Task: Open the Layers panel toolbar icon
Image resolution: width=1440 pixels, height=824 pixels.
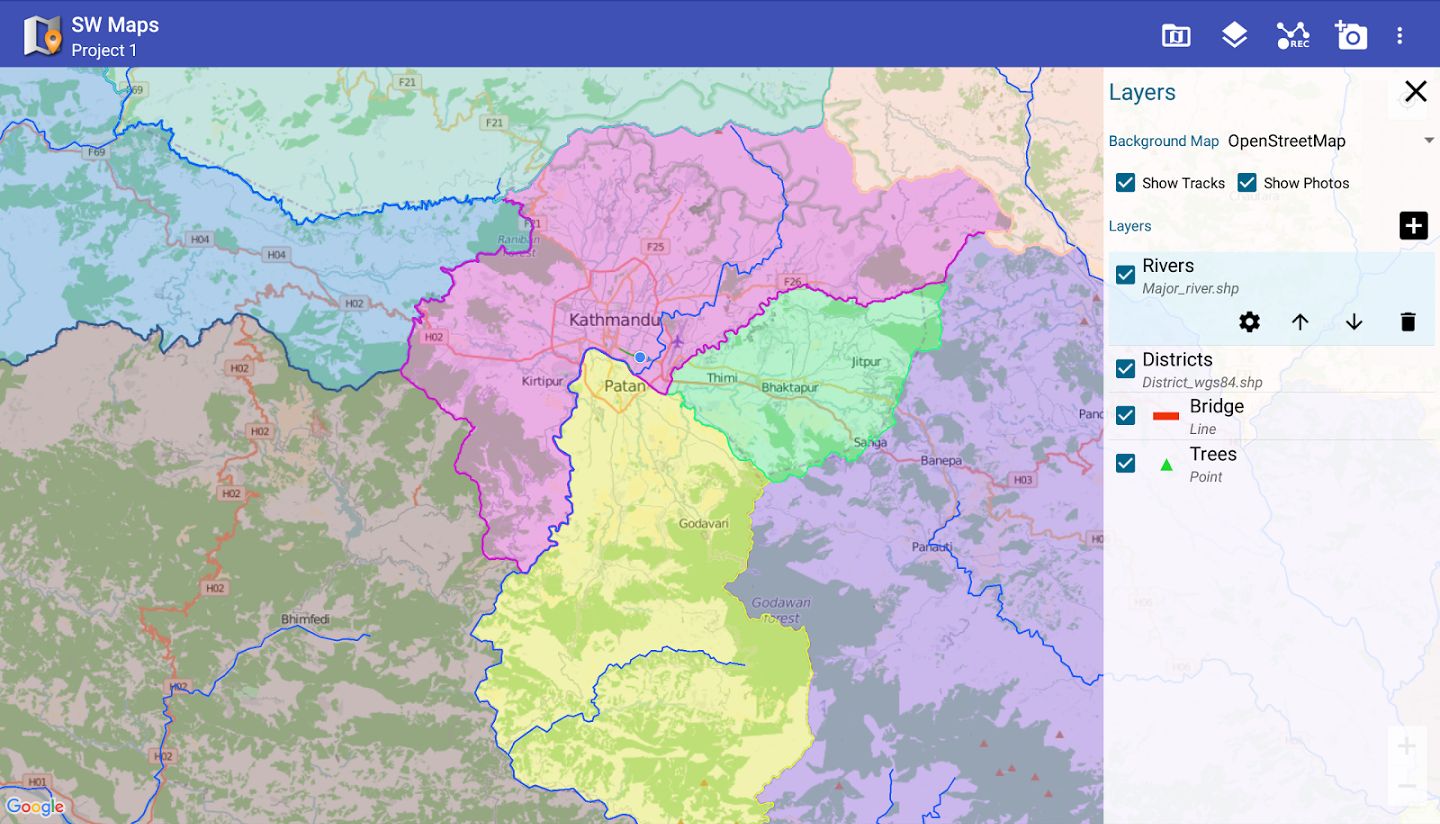Action: (1233, 34)
